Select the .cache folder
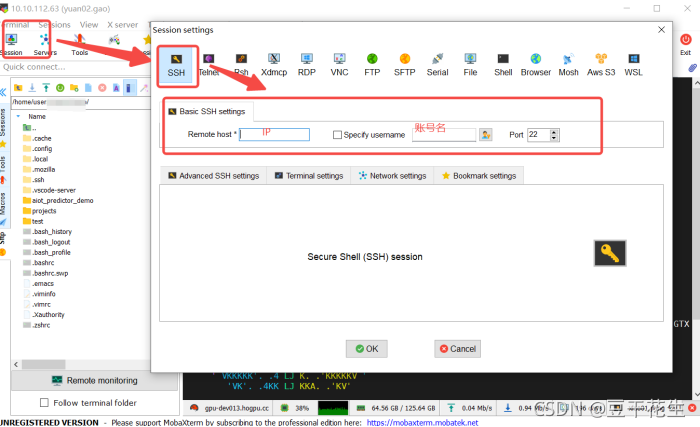The image size is (700, 427). (x=38, y=138)
